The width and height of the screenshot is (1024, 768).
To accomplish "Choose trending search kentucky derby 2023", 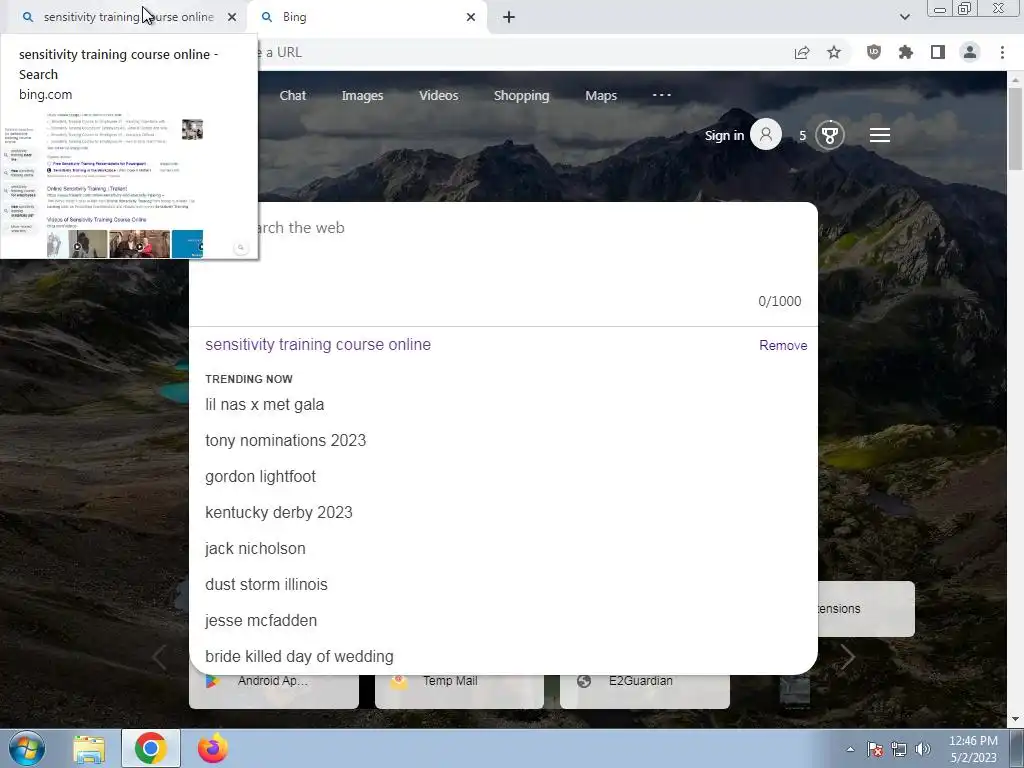I will point(279,513).
